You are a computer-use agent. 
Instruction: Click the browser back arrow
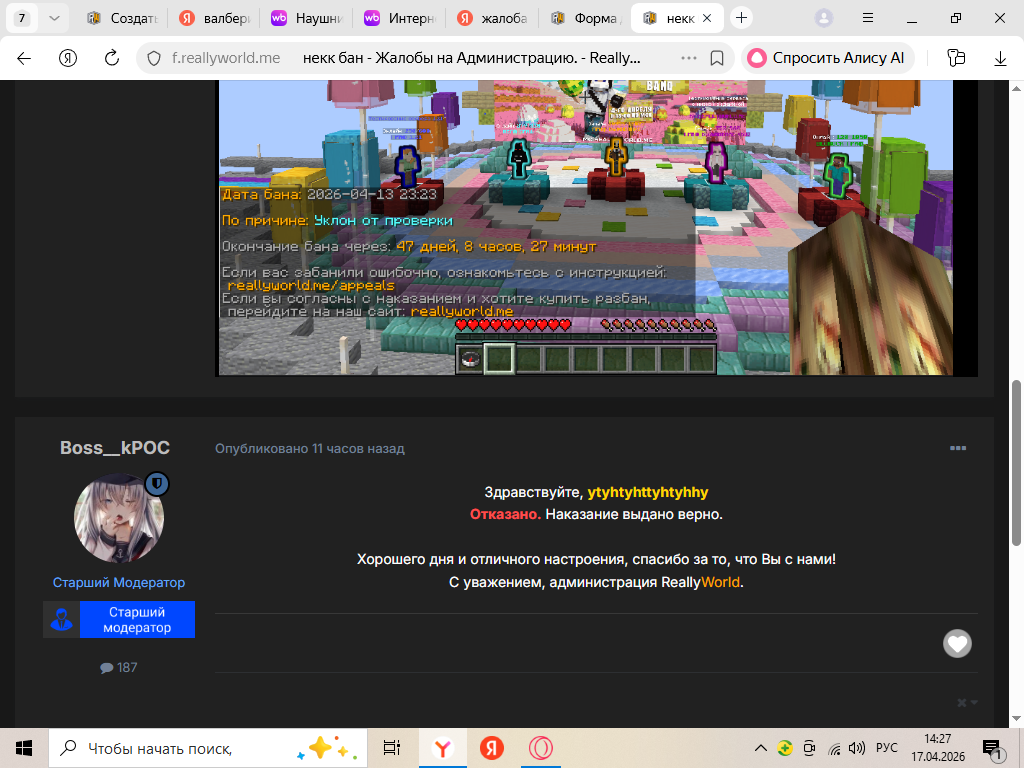point(24,58)
